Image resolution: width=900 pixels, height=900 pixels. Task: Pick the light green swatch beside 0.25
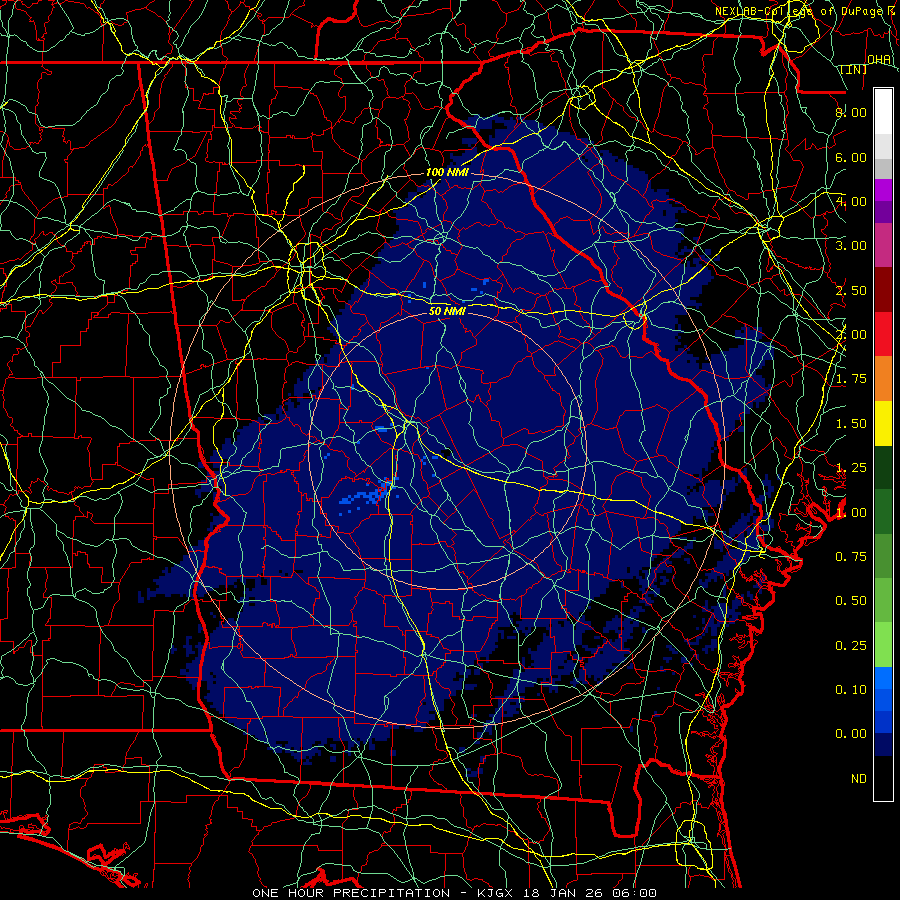(883, 646)
